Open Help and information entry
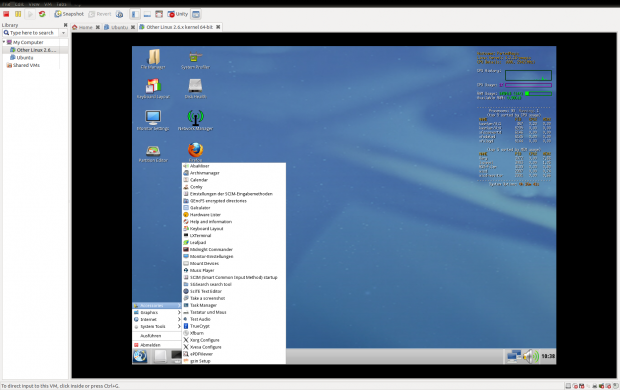The height and width of the screenshot is (390, 620). (234, 222)
